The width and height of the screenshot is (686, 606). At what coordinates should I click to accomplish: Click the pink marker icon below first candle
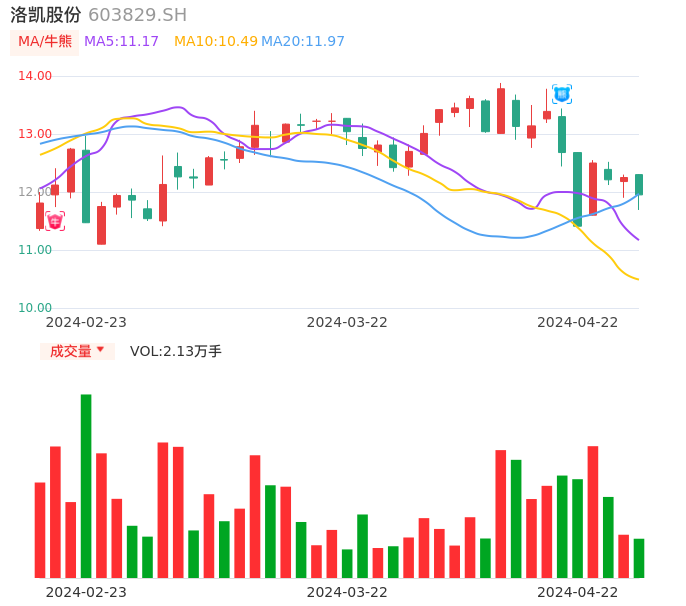[x=55, y=221]
